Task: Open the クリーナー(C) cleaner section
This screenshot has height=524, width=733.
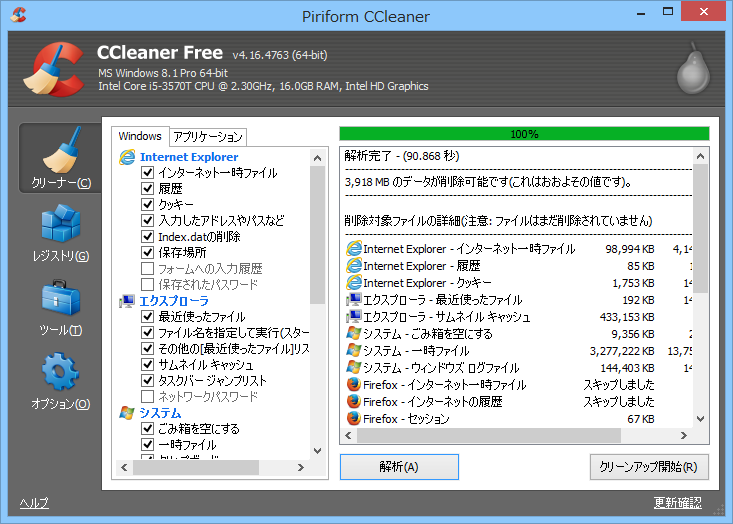Action: (61, 158)
